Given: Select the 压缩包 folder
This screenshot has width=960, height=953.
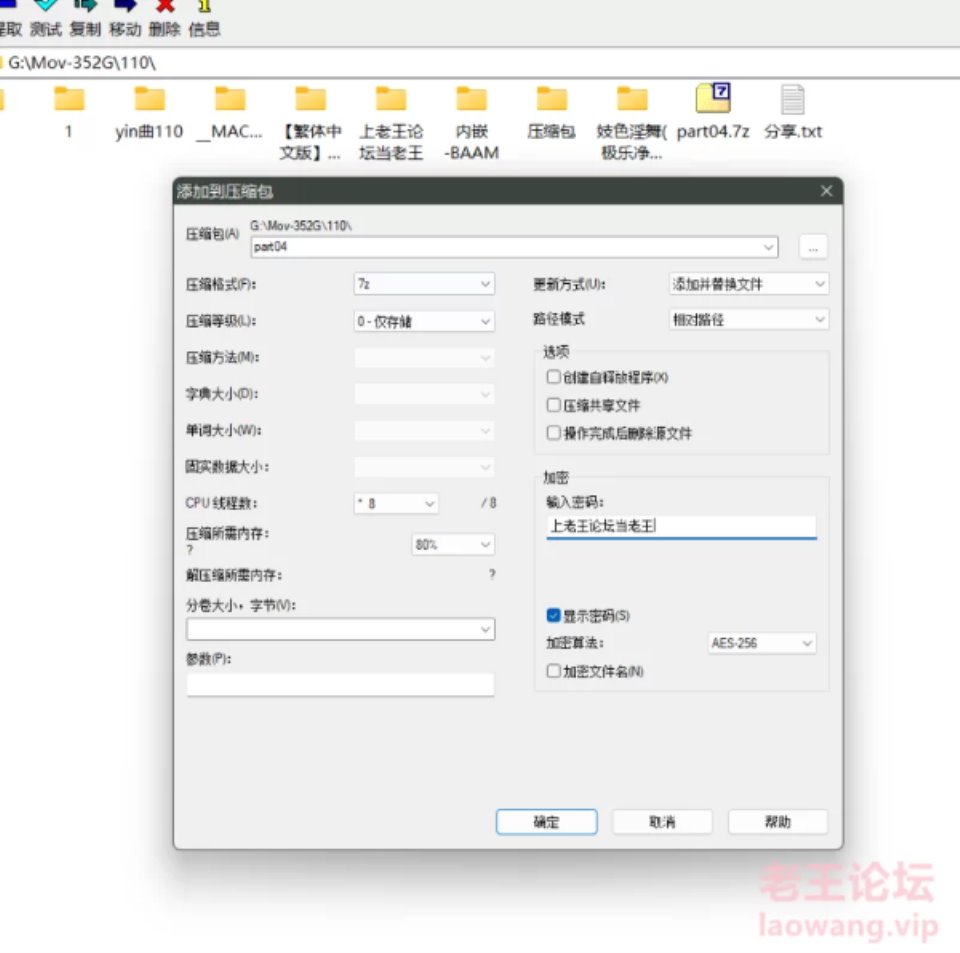Looking at the screenshot, I should pos(552,113).
